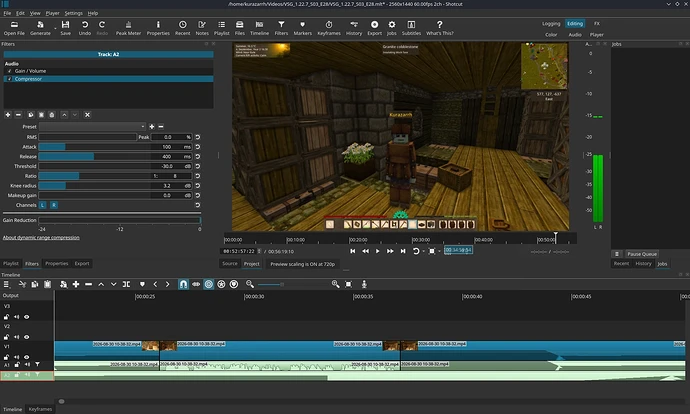Viewport: 690px width, 414px height.
Task: Switch to the Audio layout
Action: point(575,35)
